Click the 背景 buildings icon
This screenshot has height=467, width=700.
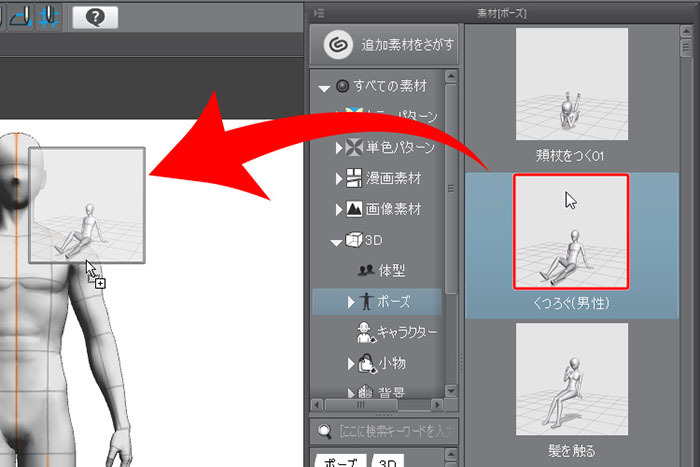[x=366, y=392]
